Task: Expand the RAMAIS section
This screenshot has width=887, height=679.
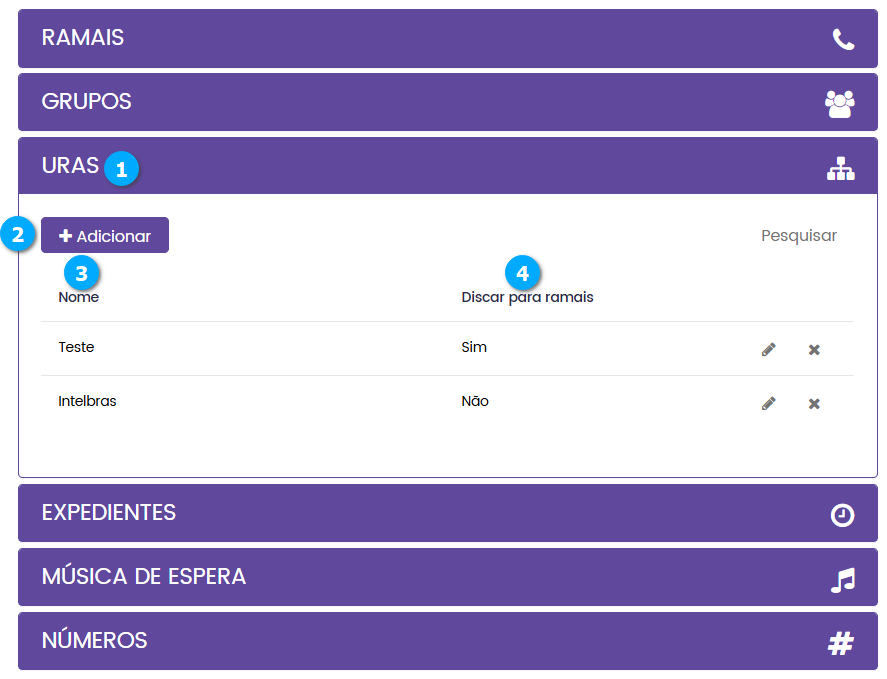Action: pos(83,38)
